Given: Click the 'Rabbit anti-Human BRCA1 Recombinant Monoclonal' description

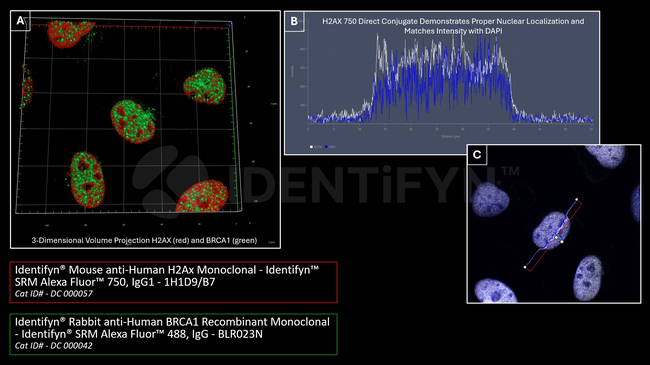Looking at the screenshot, I should [x=172, y=328].
